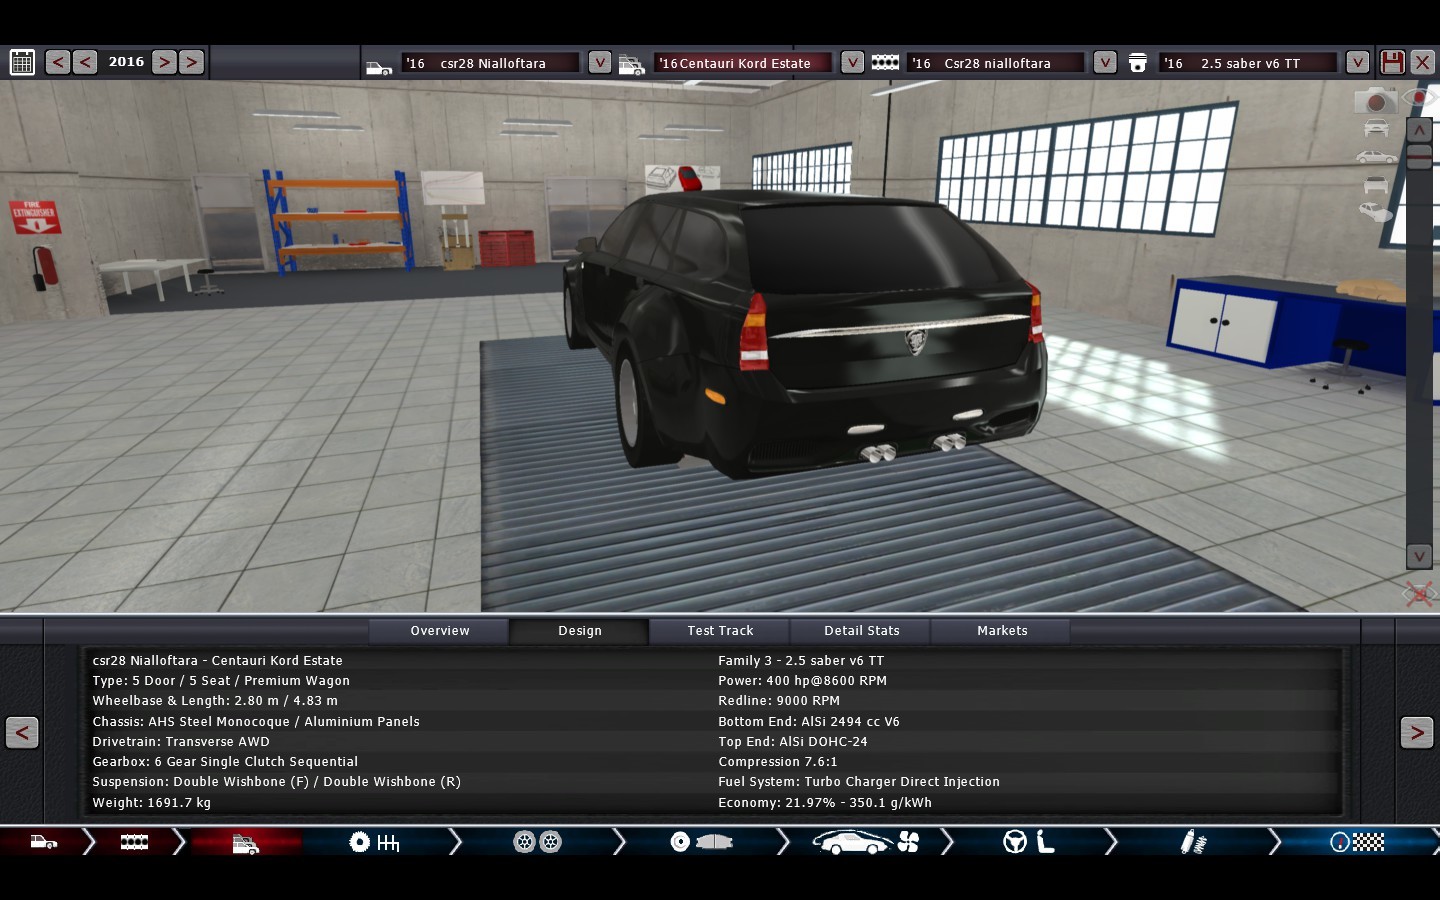Switch to the front car view
This screenshot has width=1440, height=900.
click(x=1376, y=128)
